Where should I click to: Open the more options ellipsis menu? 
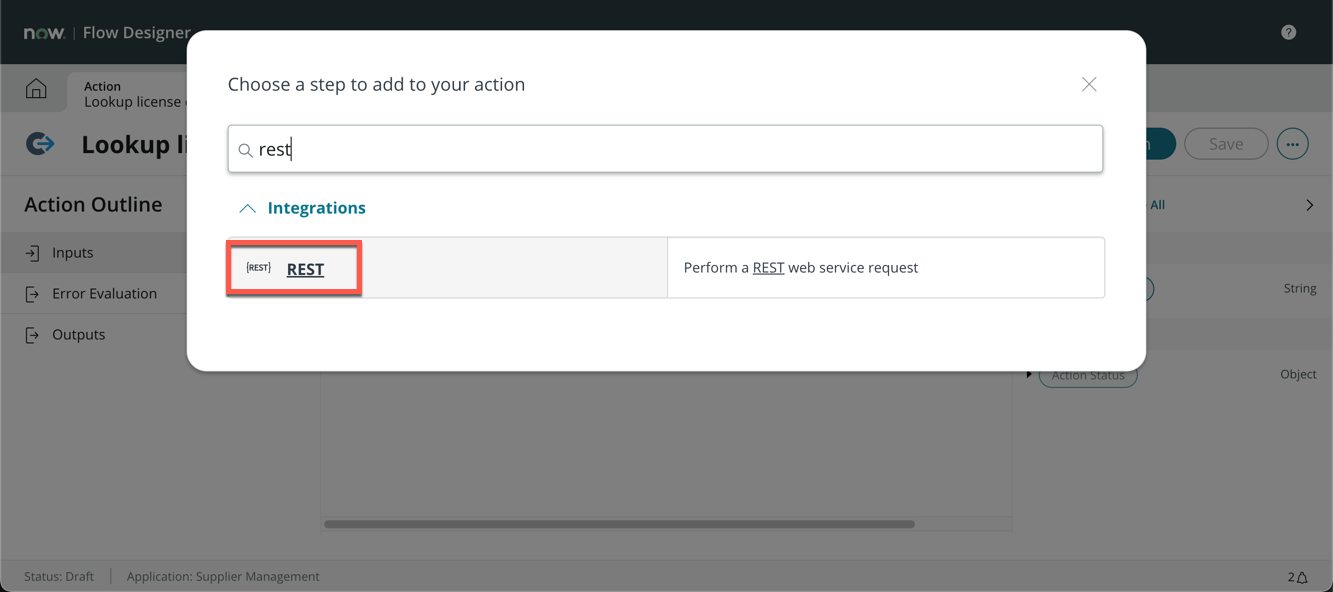[x=1292, y=144]
